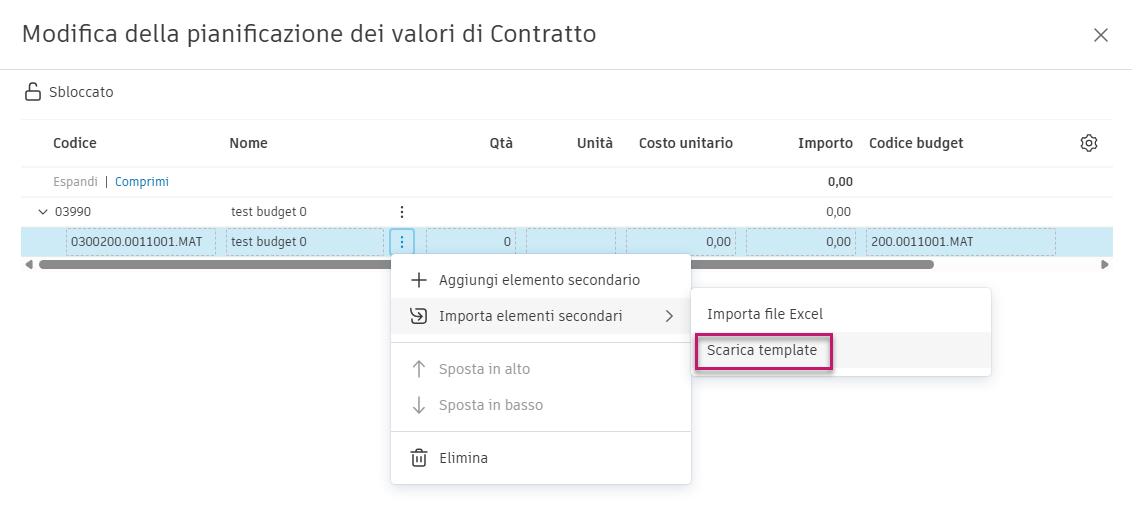Click the plus icon for Aggiungi elemento secondario

[x=419, y=280]
